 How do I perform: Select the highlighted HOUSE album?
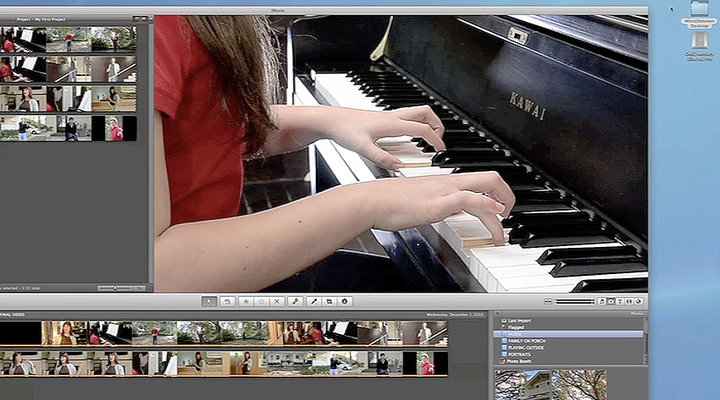pos(569,334)
